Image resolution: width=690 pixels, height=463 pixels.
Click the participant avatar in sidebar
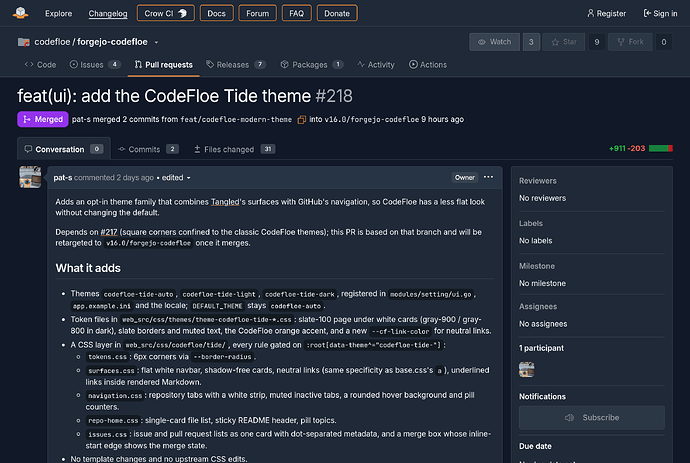(527, 369)
